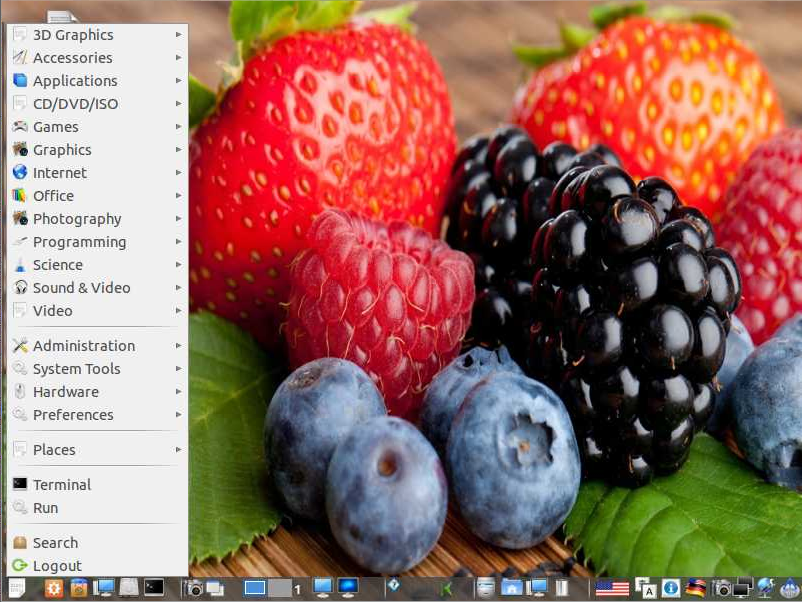
Task: Open the Science menu category
Action: coord(97,264)
